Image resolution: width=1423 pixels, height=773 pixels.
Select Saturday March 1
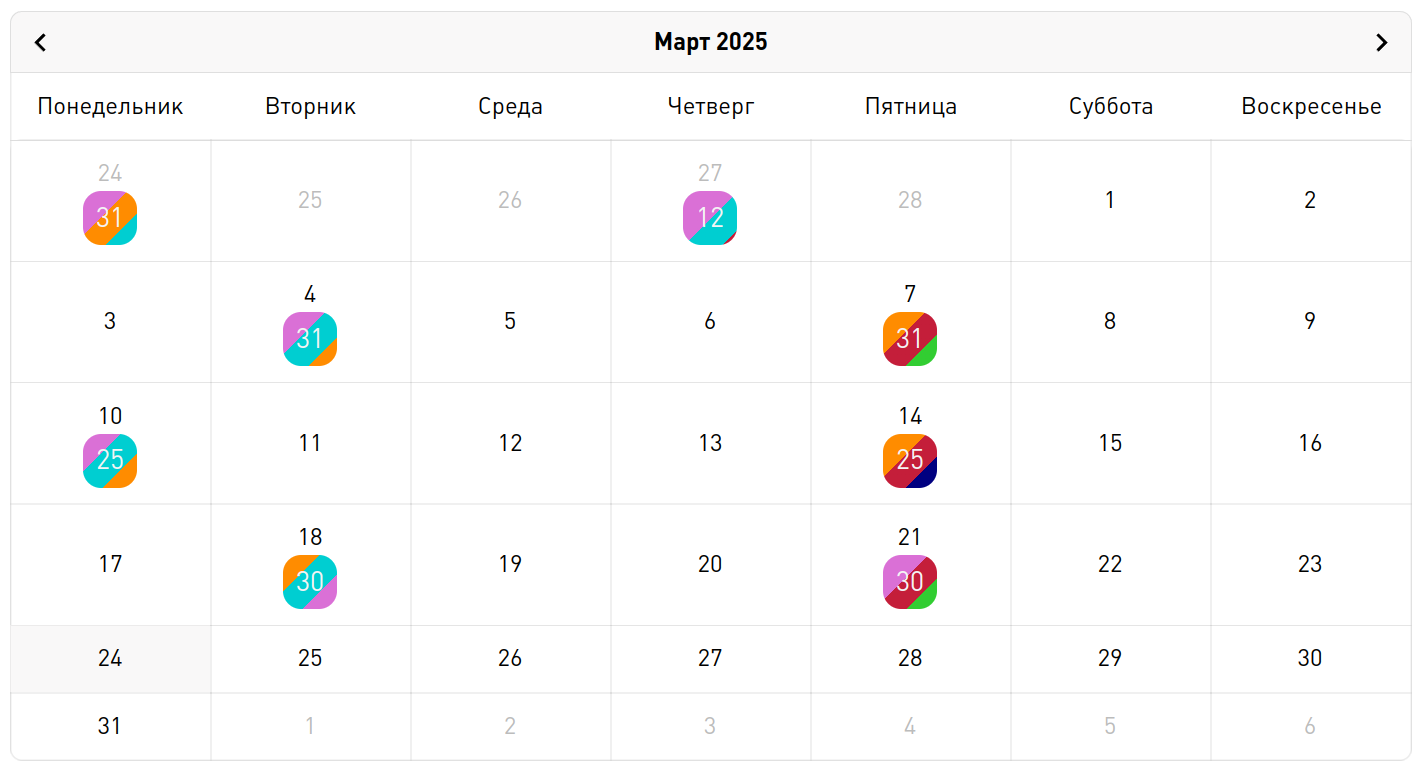tap(1110, 200)
